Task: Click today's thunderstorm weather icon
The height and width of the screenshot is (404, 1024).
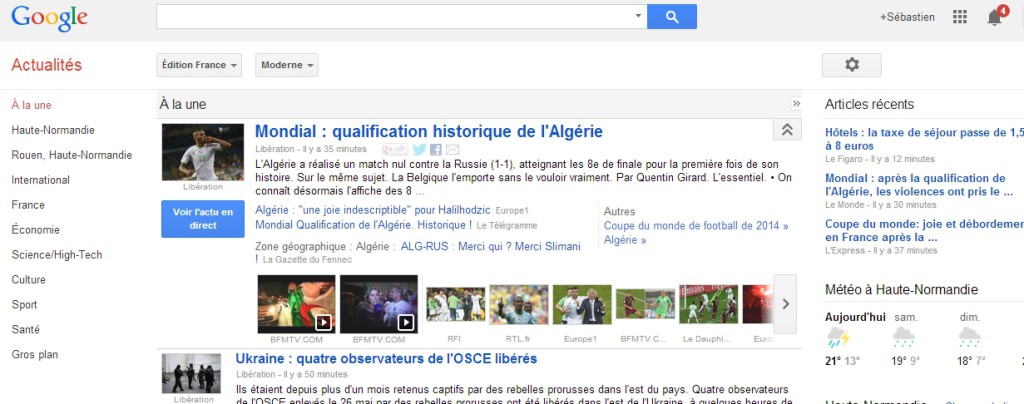Action: (x=837, y=337)
